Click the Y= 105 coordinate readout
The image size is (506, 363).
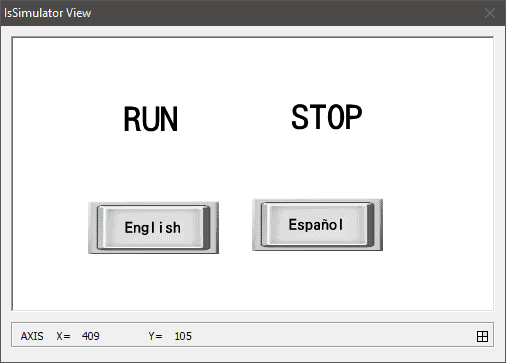pos(170,336)
